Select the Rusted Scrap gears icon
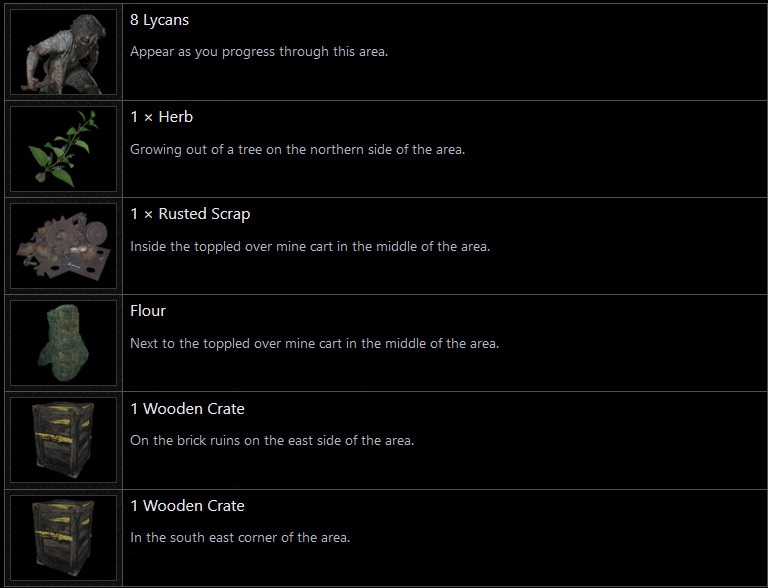The image size is (768, 588). pyautogui.click(x=62, y=246)
